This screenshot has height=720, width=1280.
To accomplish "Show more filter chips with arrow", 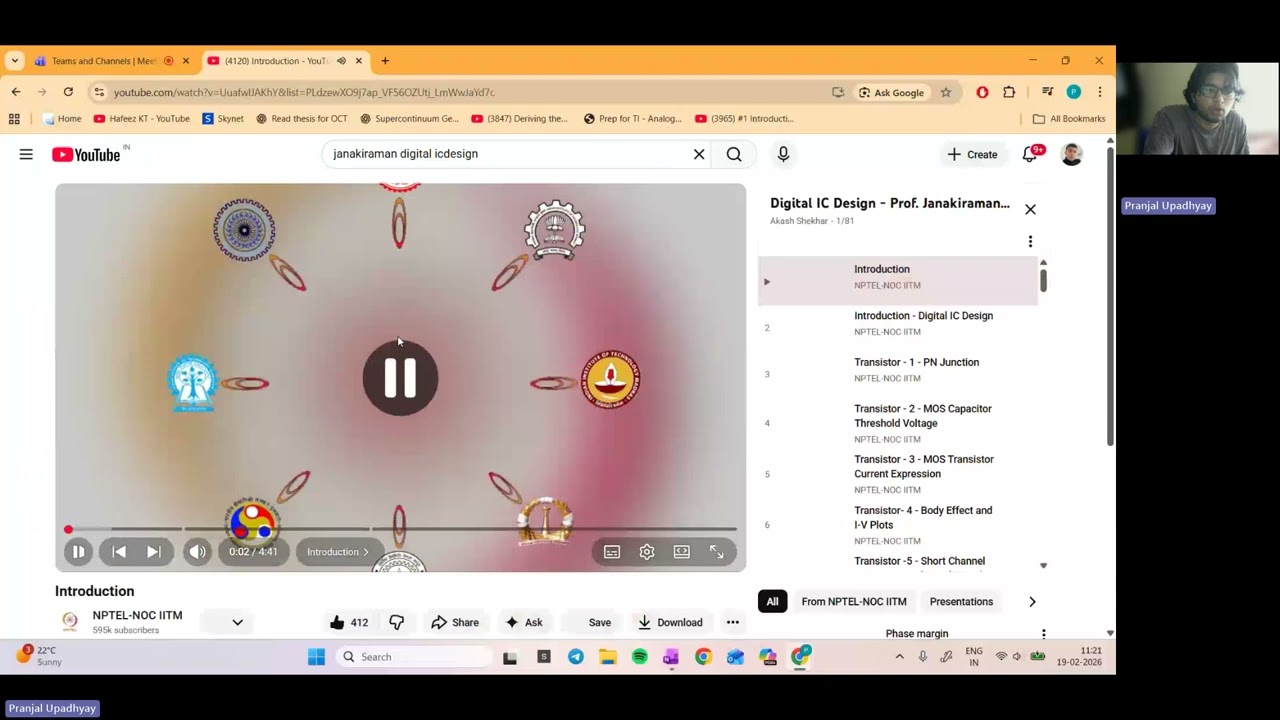I will click(x=1032, y=601).
